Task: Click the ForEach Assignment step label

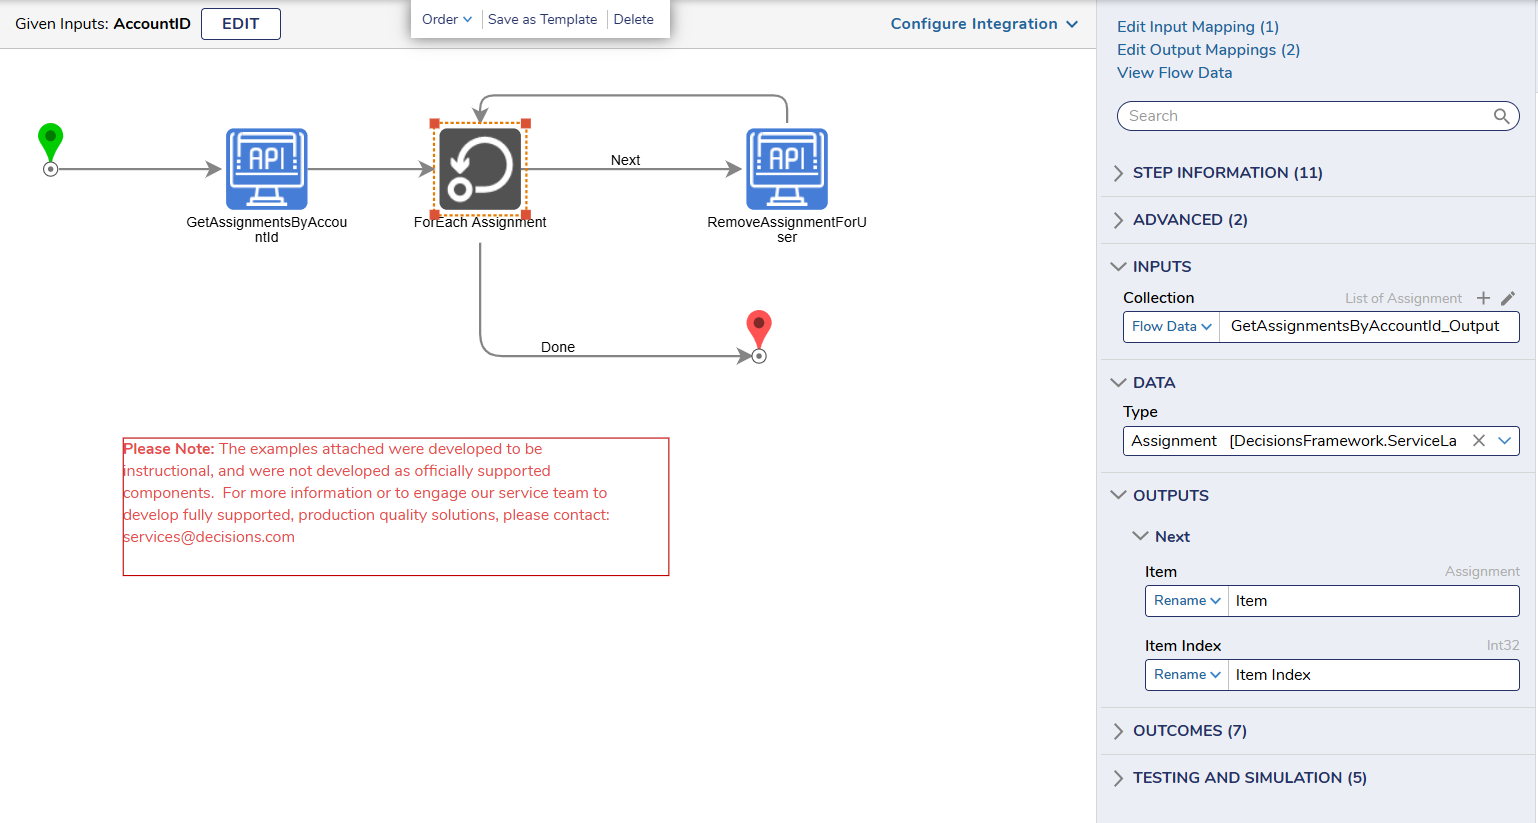Action: coord(480,222)
